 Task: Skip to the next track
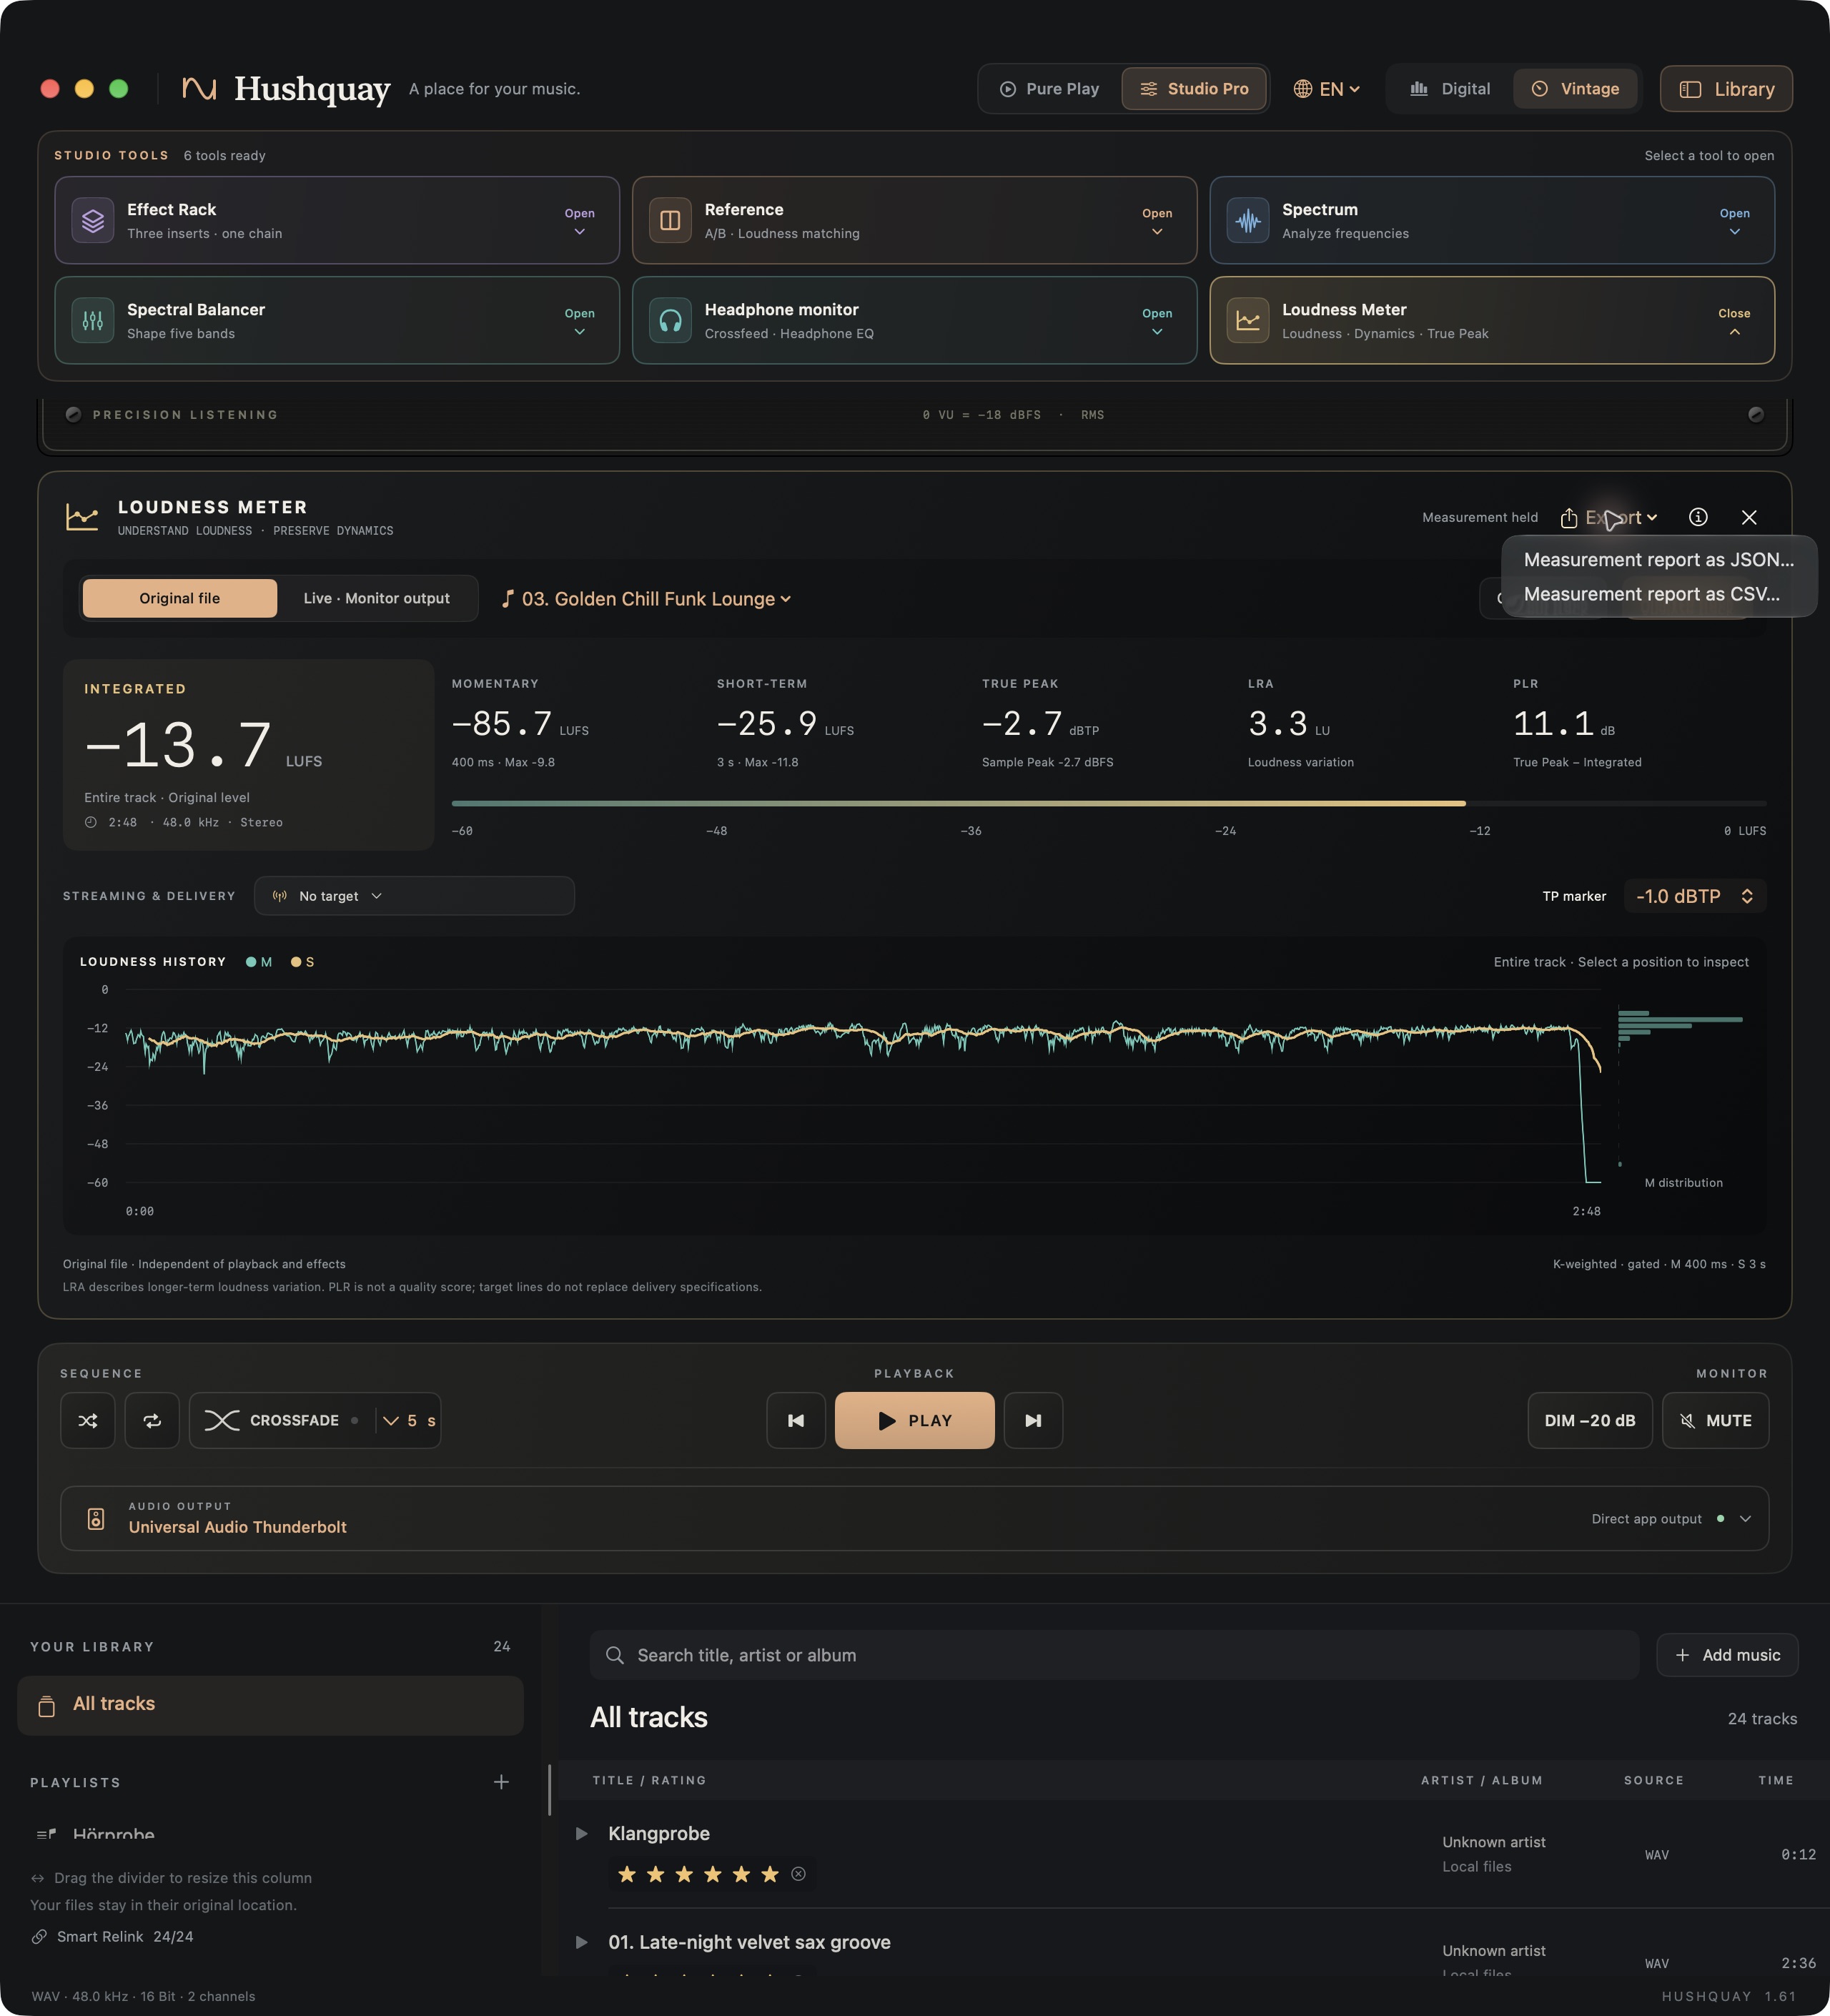click(x=1033, y=1421)
